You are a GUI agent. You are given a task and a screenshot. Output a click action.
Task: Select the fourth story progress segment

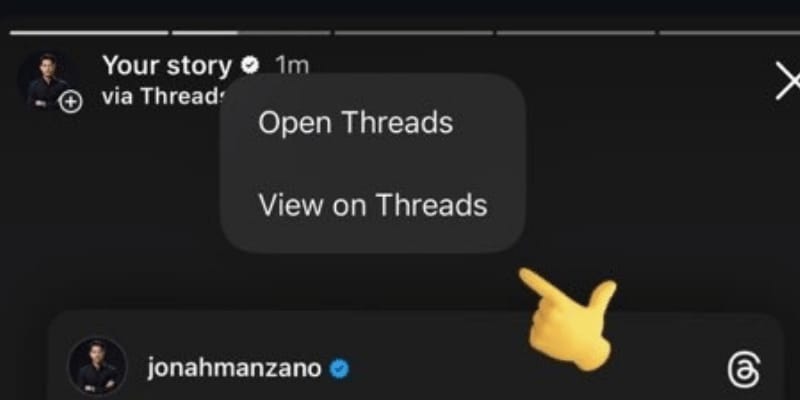[x=576, y=33]
